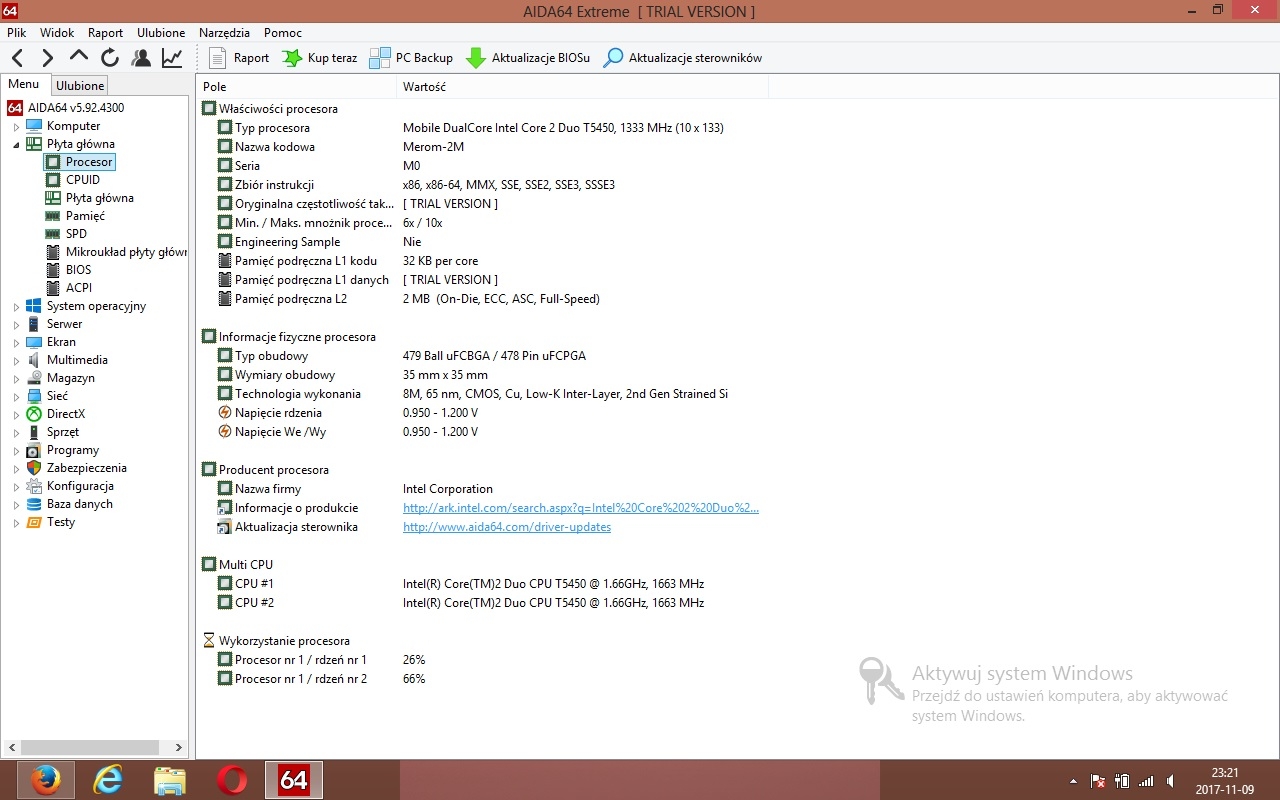Screen dimensions: 1280x800
Task: Refresh the view with the circular arrow icon
Action: click(x=110, y=58)
